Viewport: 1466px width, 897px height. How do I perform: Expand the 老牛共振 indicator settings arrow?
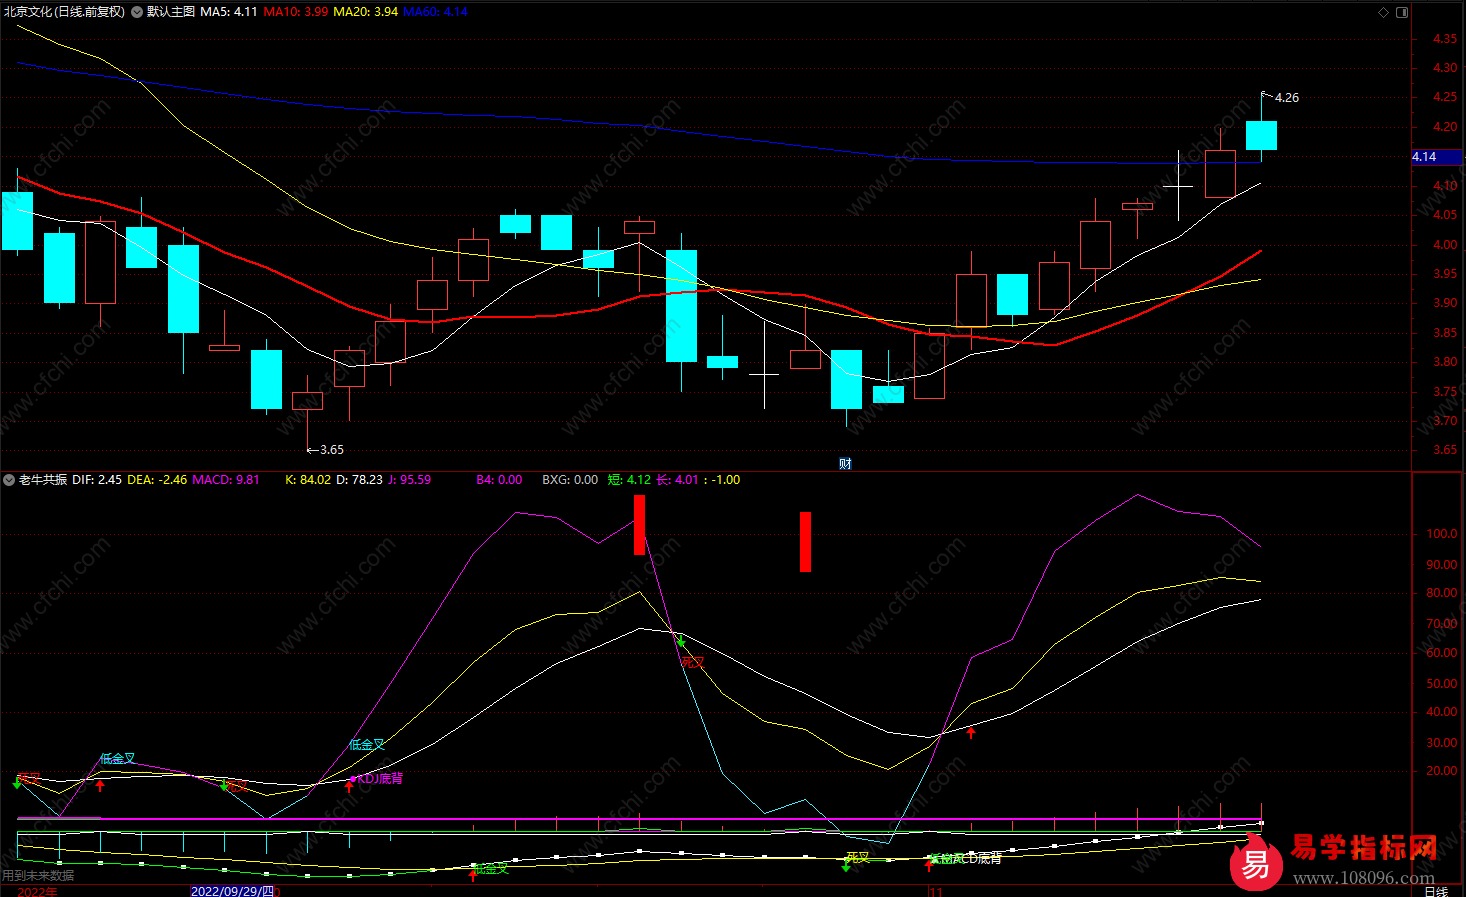pyautogui.click(x=9, y=480)
